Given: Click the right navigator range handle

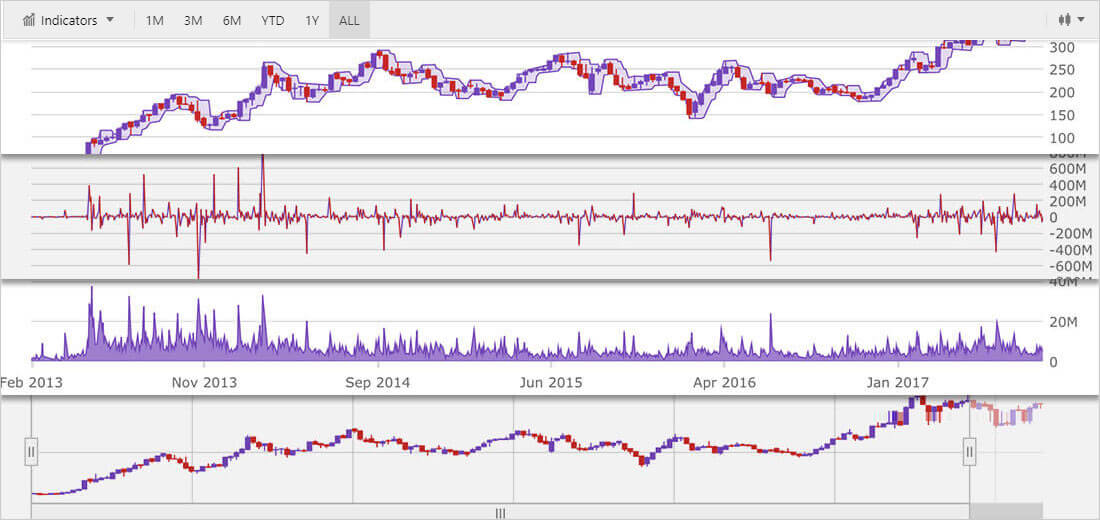Looking at the screenshot, I should [x=969, y=452].
